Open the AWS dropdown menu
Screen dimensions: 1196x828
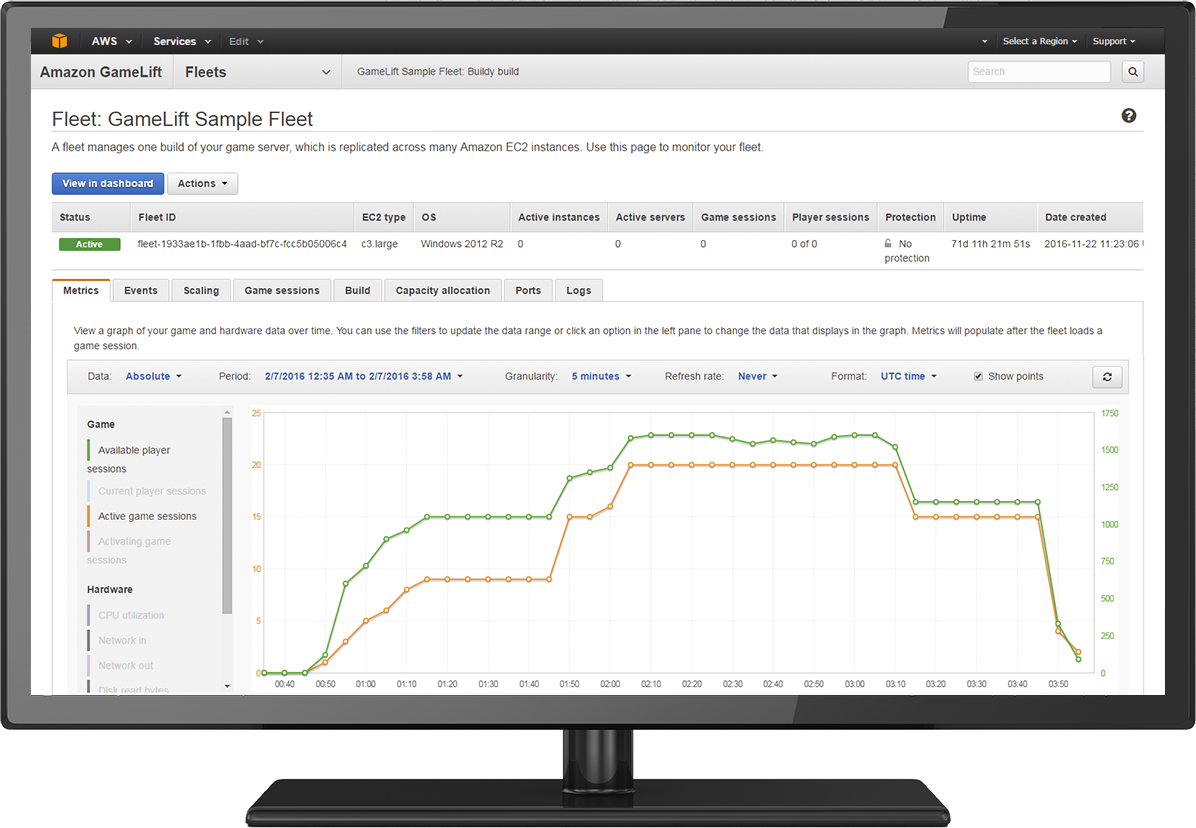[111, 41]
